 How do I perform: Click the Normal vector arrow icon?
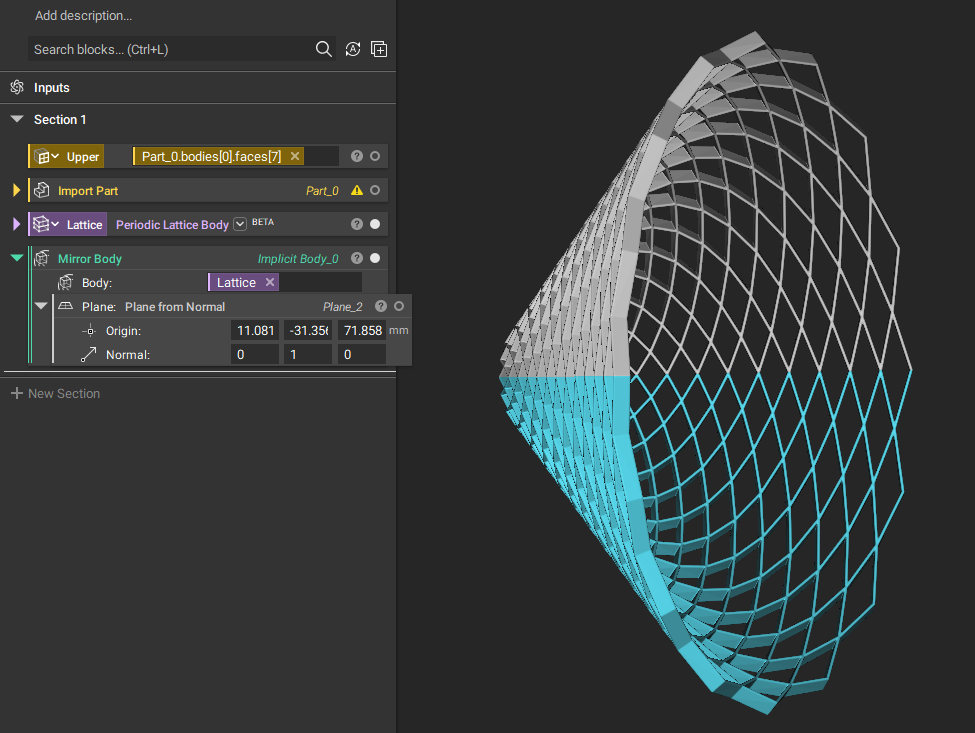click(x=89, y=354)
